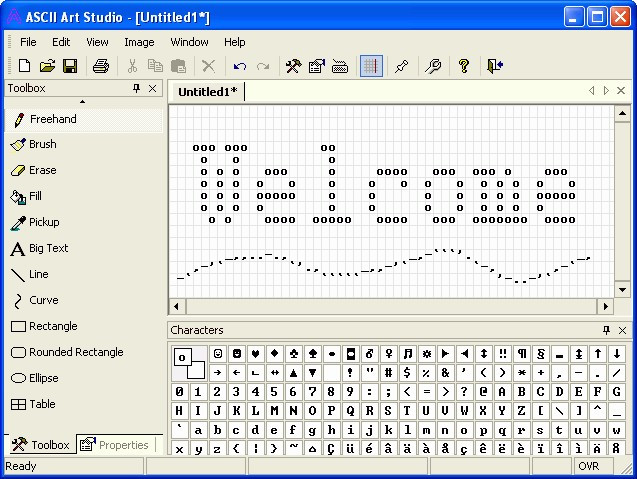Open the Window menu
Image resolution: width=637 pixels, height=479 pixels.
(189, 42)
